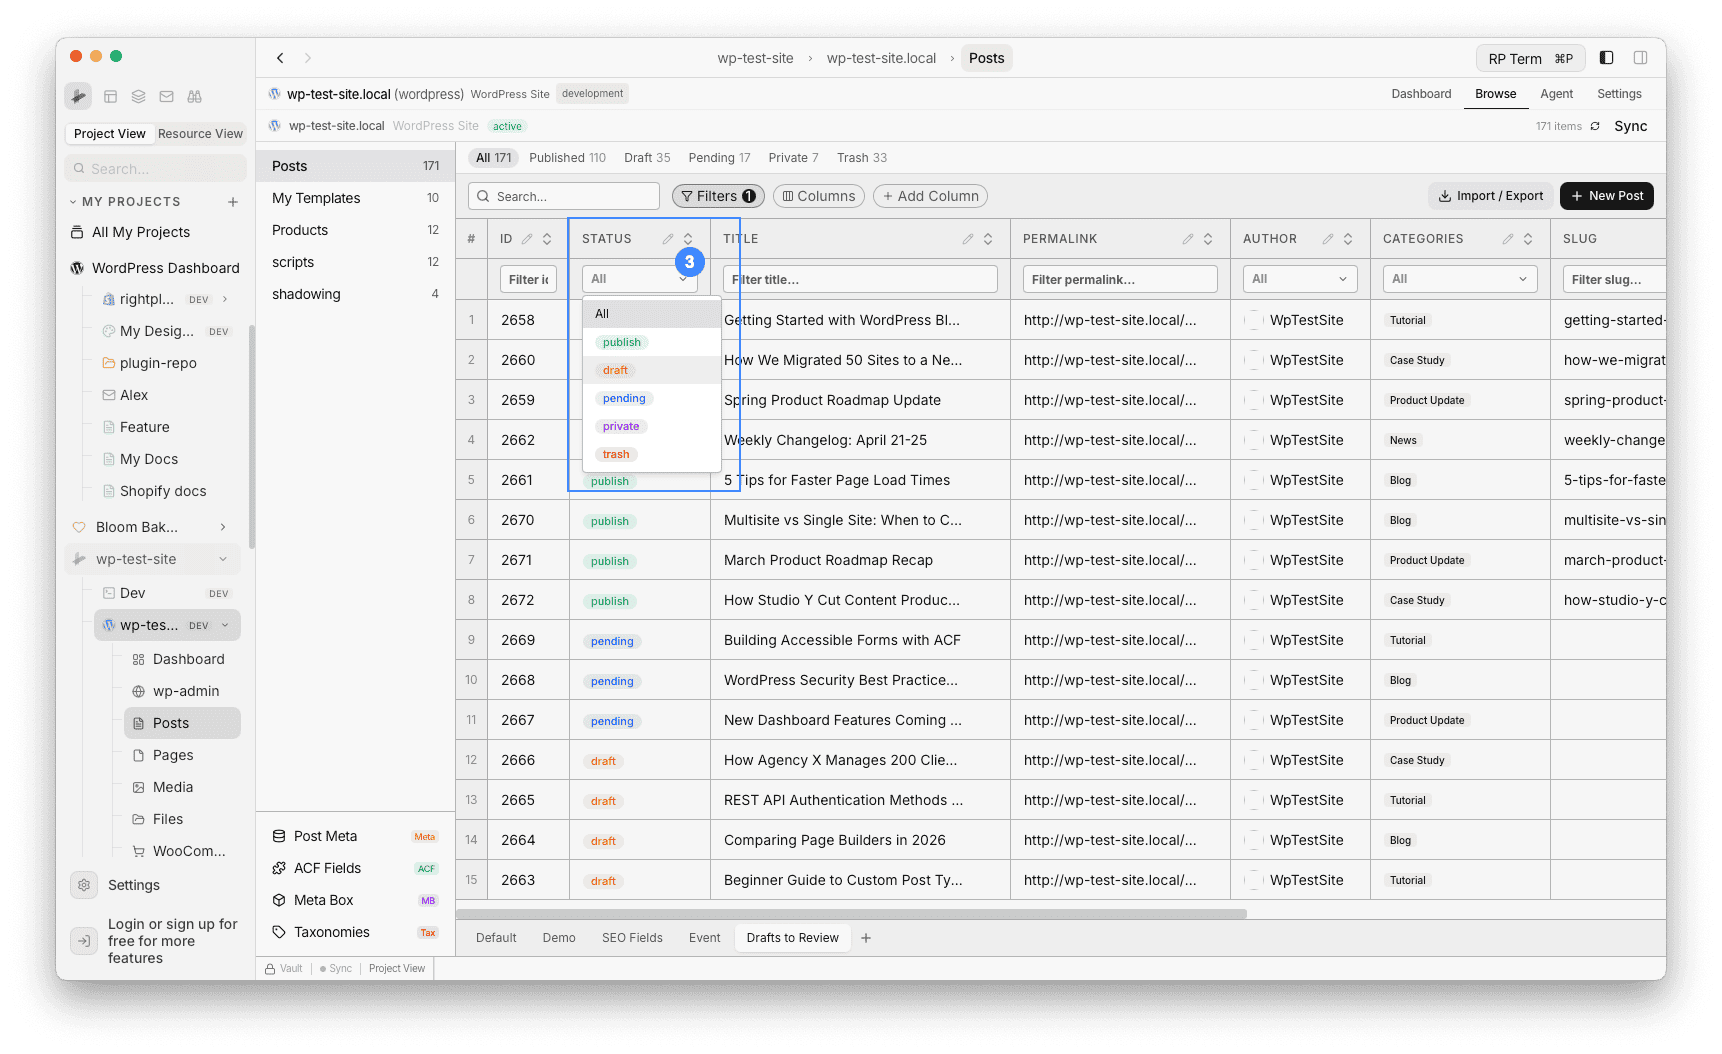Open My Templates content type
The image size is (1722, 1054).
pyautogui.click(x=355, y=198)
